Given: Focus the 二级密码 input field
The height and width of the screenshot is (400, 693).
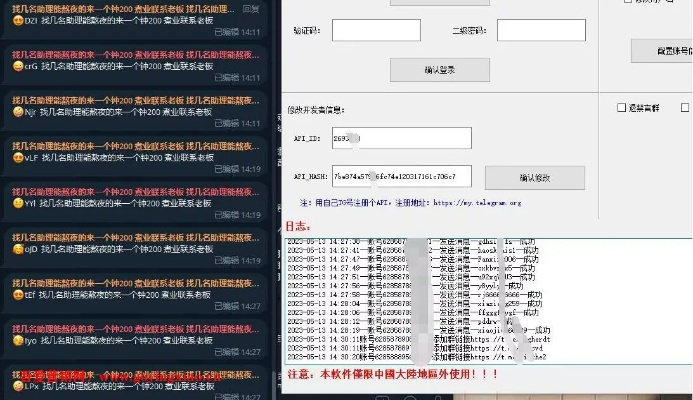Looking at the screenshot, I should click(541, 30).
